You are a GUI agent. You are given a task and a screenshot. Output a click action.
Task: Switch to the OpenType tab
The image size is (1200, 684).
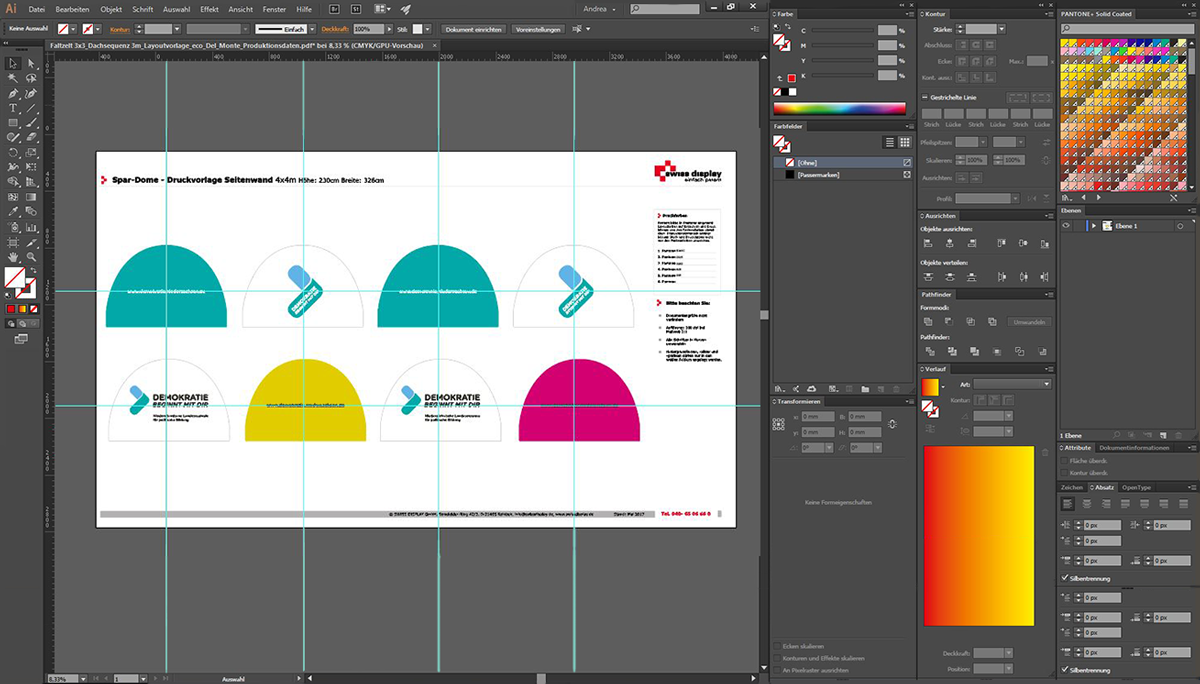(x=1136, y=487)
